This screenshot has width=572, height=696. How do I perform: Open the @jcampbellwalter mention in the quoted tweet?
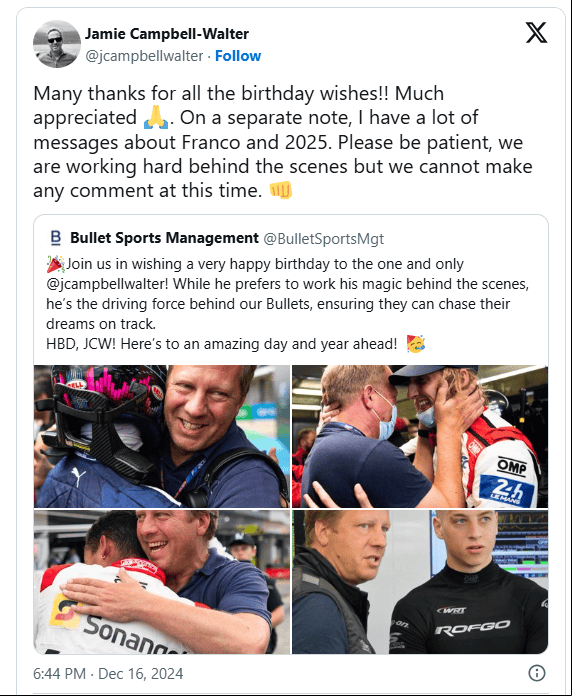pos(107,284)
